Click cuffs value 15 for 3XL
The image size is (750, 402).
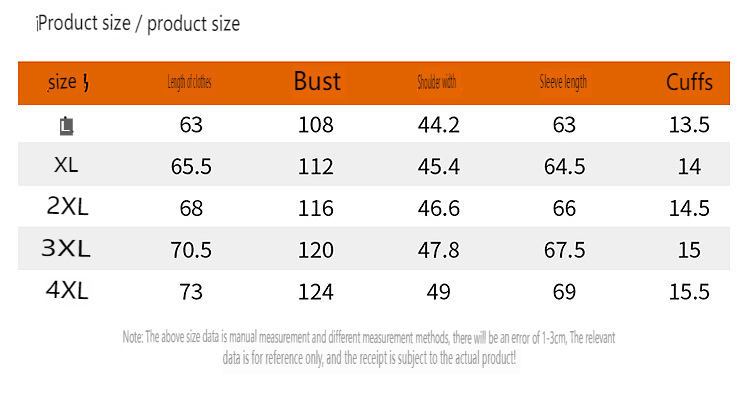689,250
